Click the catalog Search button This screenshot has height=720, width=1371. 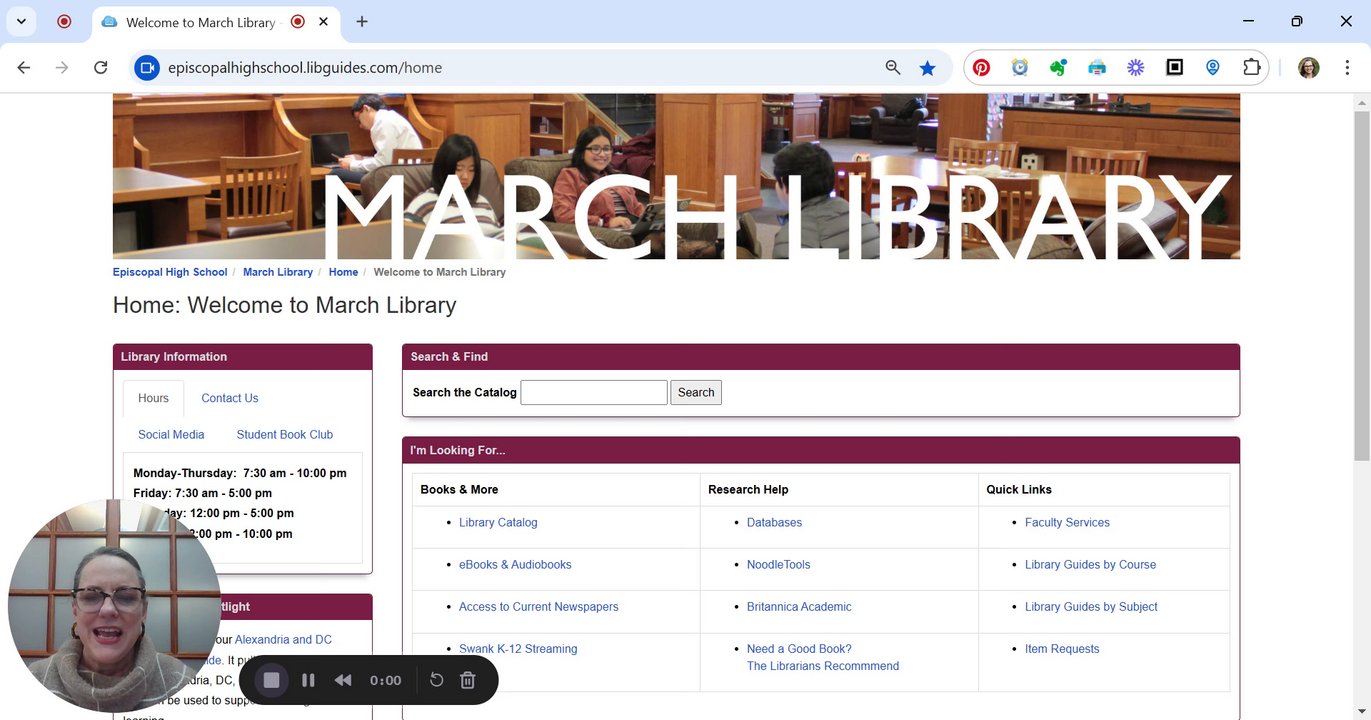click(696, 392)
